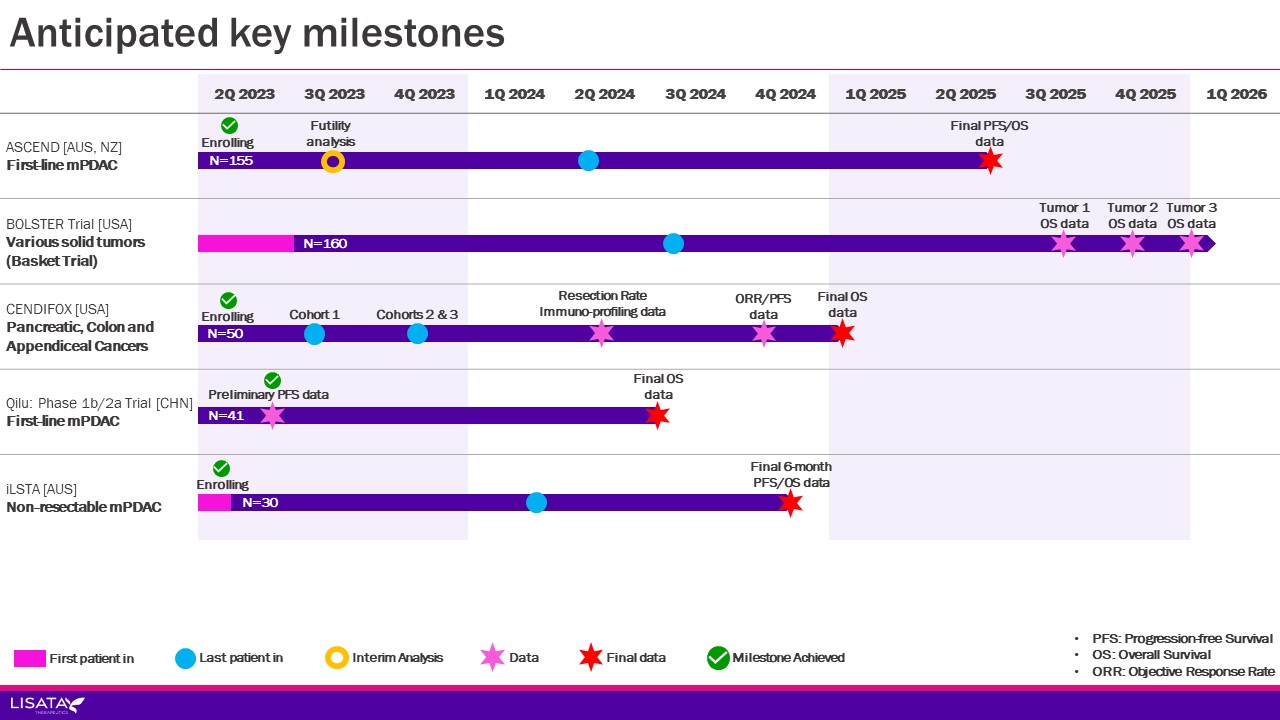Click the Milestone Achieved legend checkmark
The width and height of the screenshot is (1280, 720).
(x=718, y=657)
